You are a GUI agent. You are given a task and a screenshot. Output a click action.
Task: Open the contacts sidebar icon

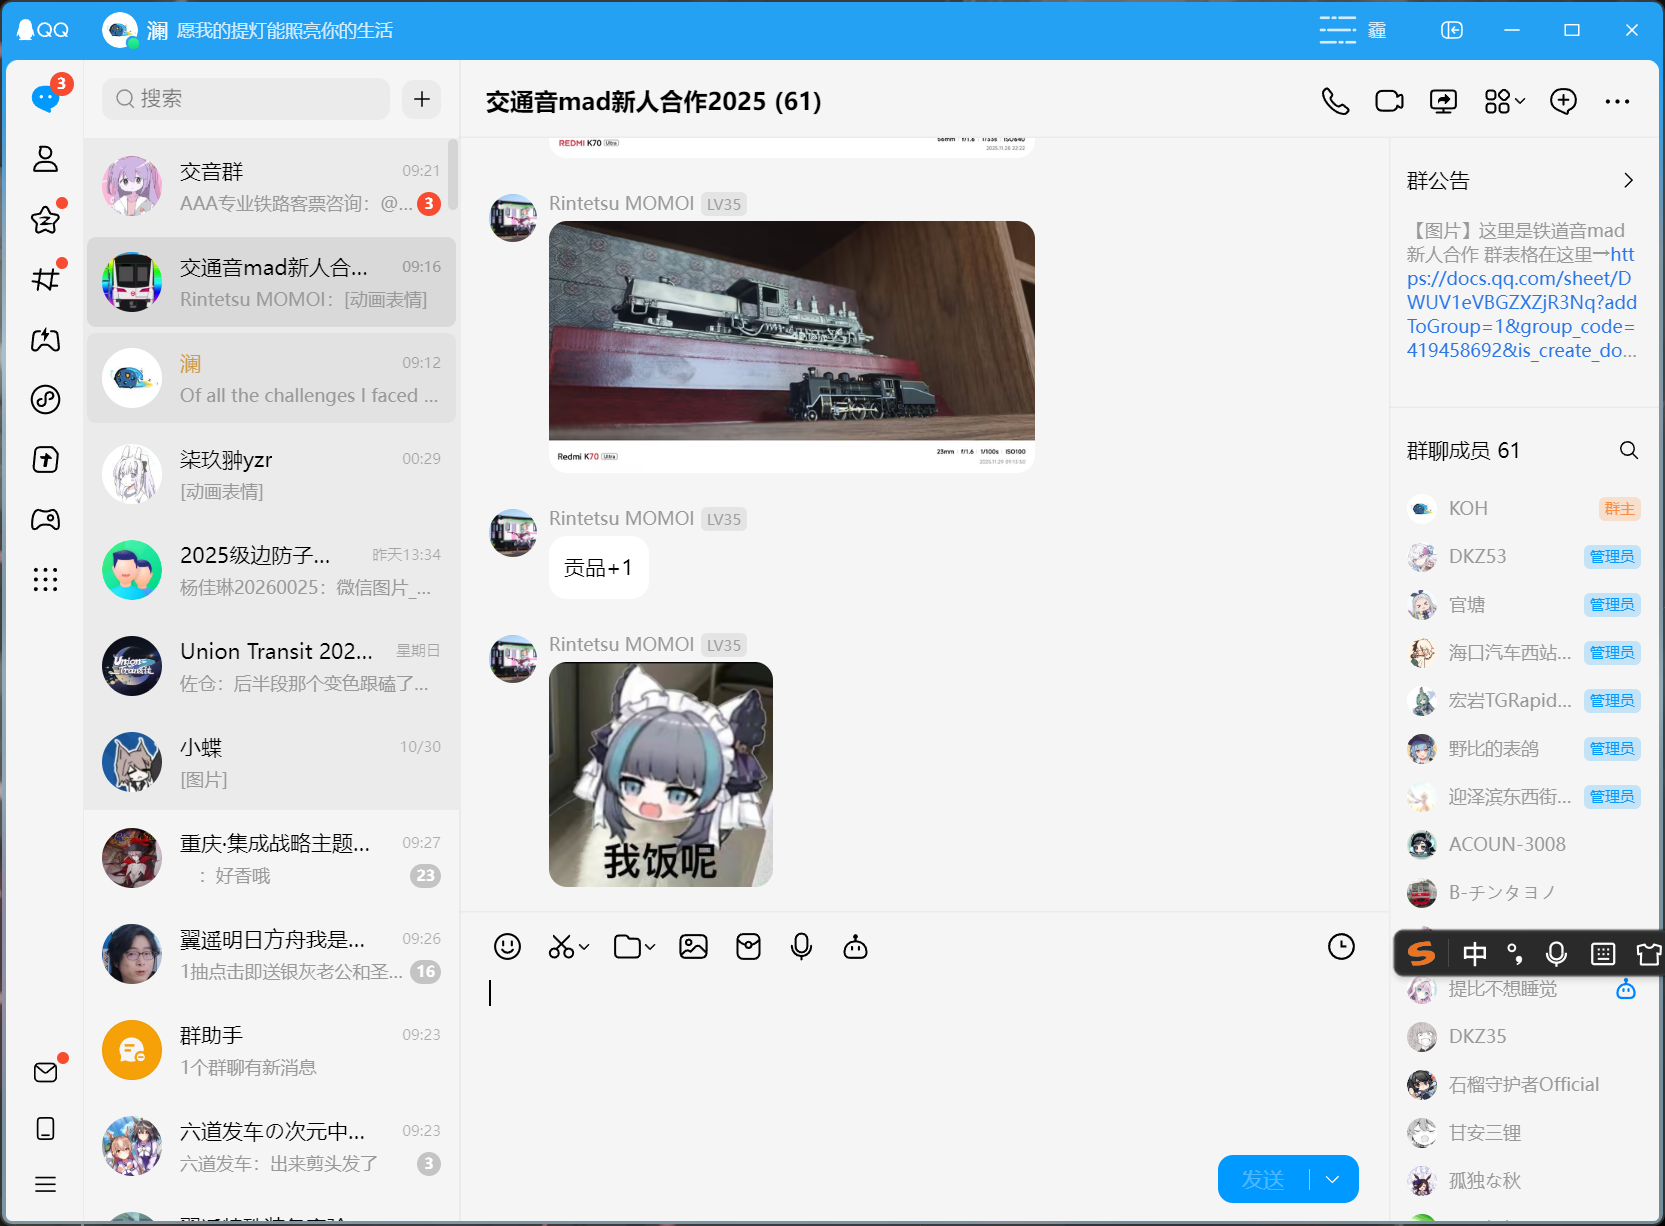(x=45, y=159)
